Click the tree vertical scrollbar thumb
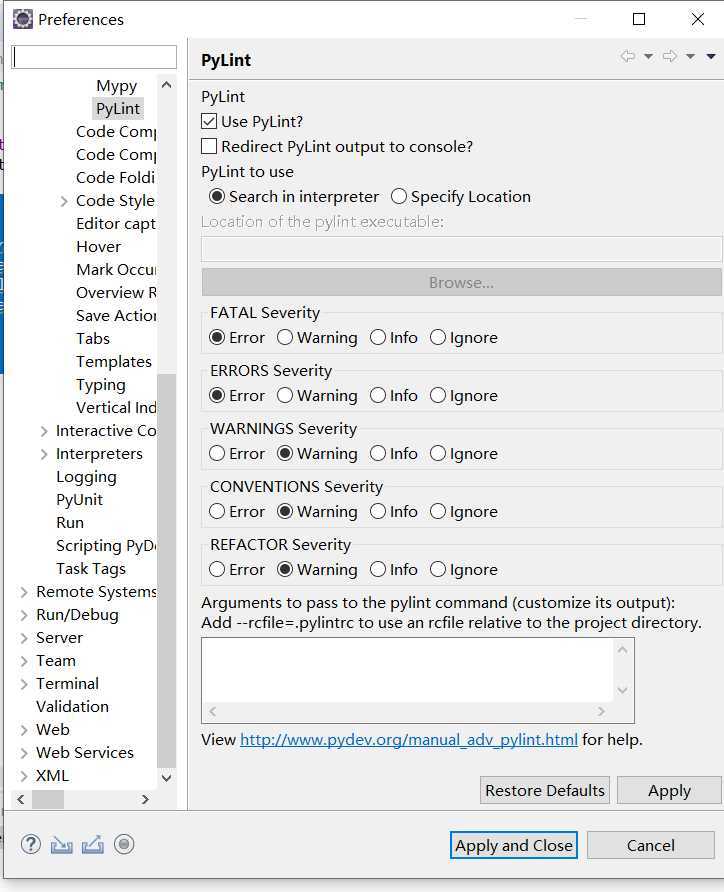 (x=166, y=570)
